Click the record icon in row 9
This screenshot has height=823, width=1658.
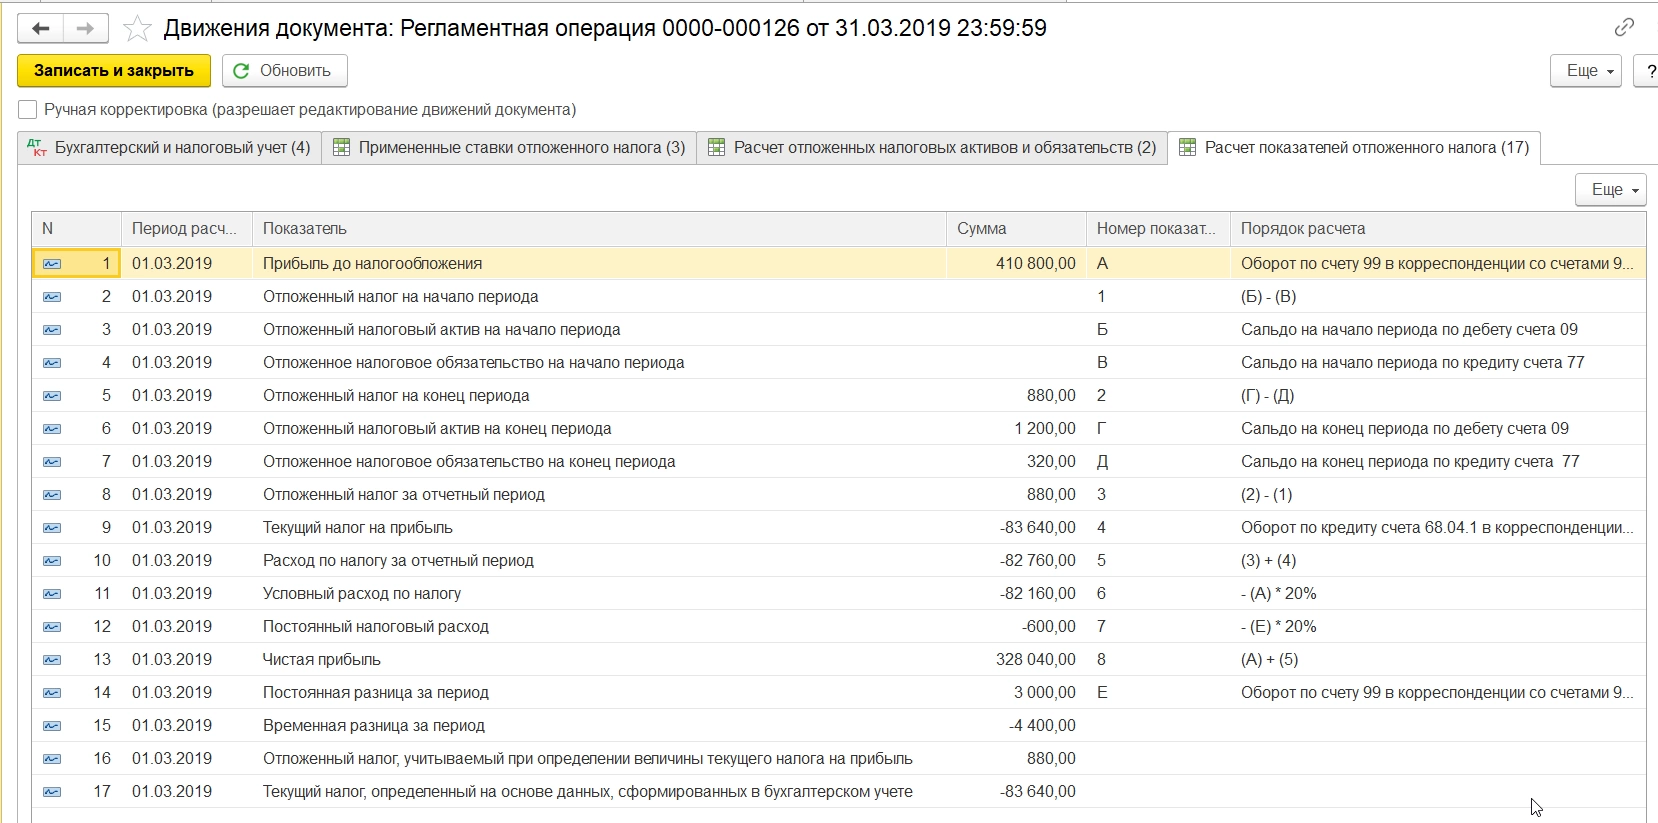click(52, 528)
